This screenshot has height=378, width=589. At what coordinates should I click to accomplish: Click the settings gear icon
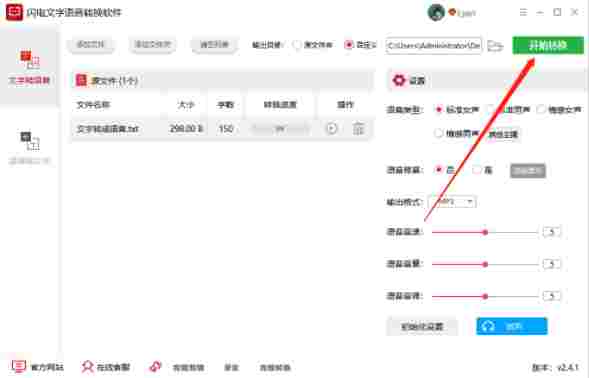coord(399,80)
